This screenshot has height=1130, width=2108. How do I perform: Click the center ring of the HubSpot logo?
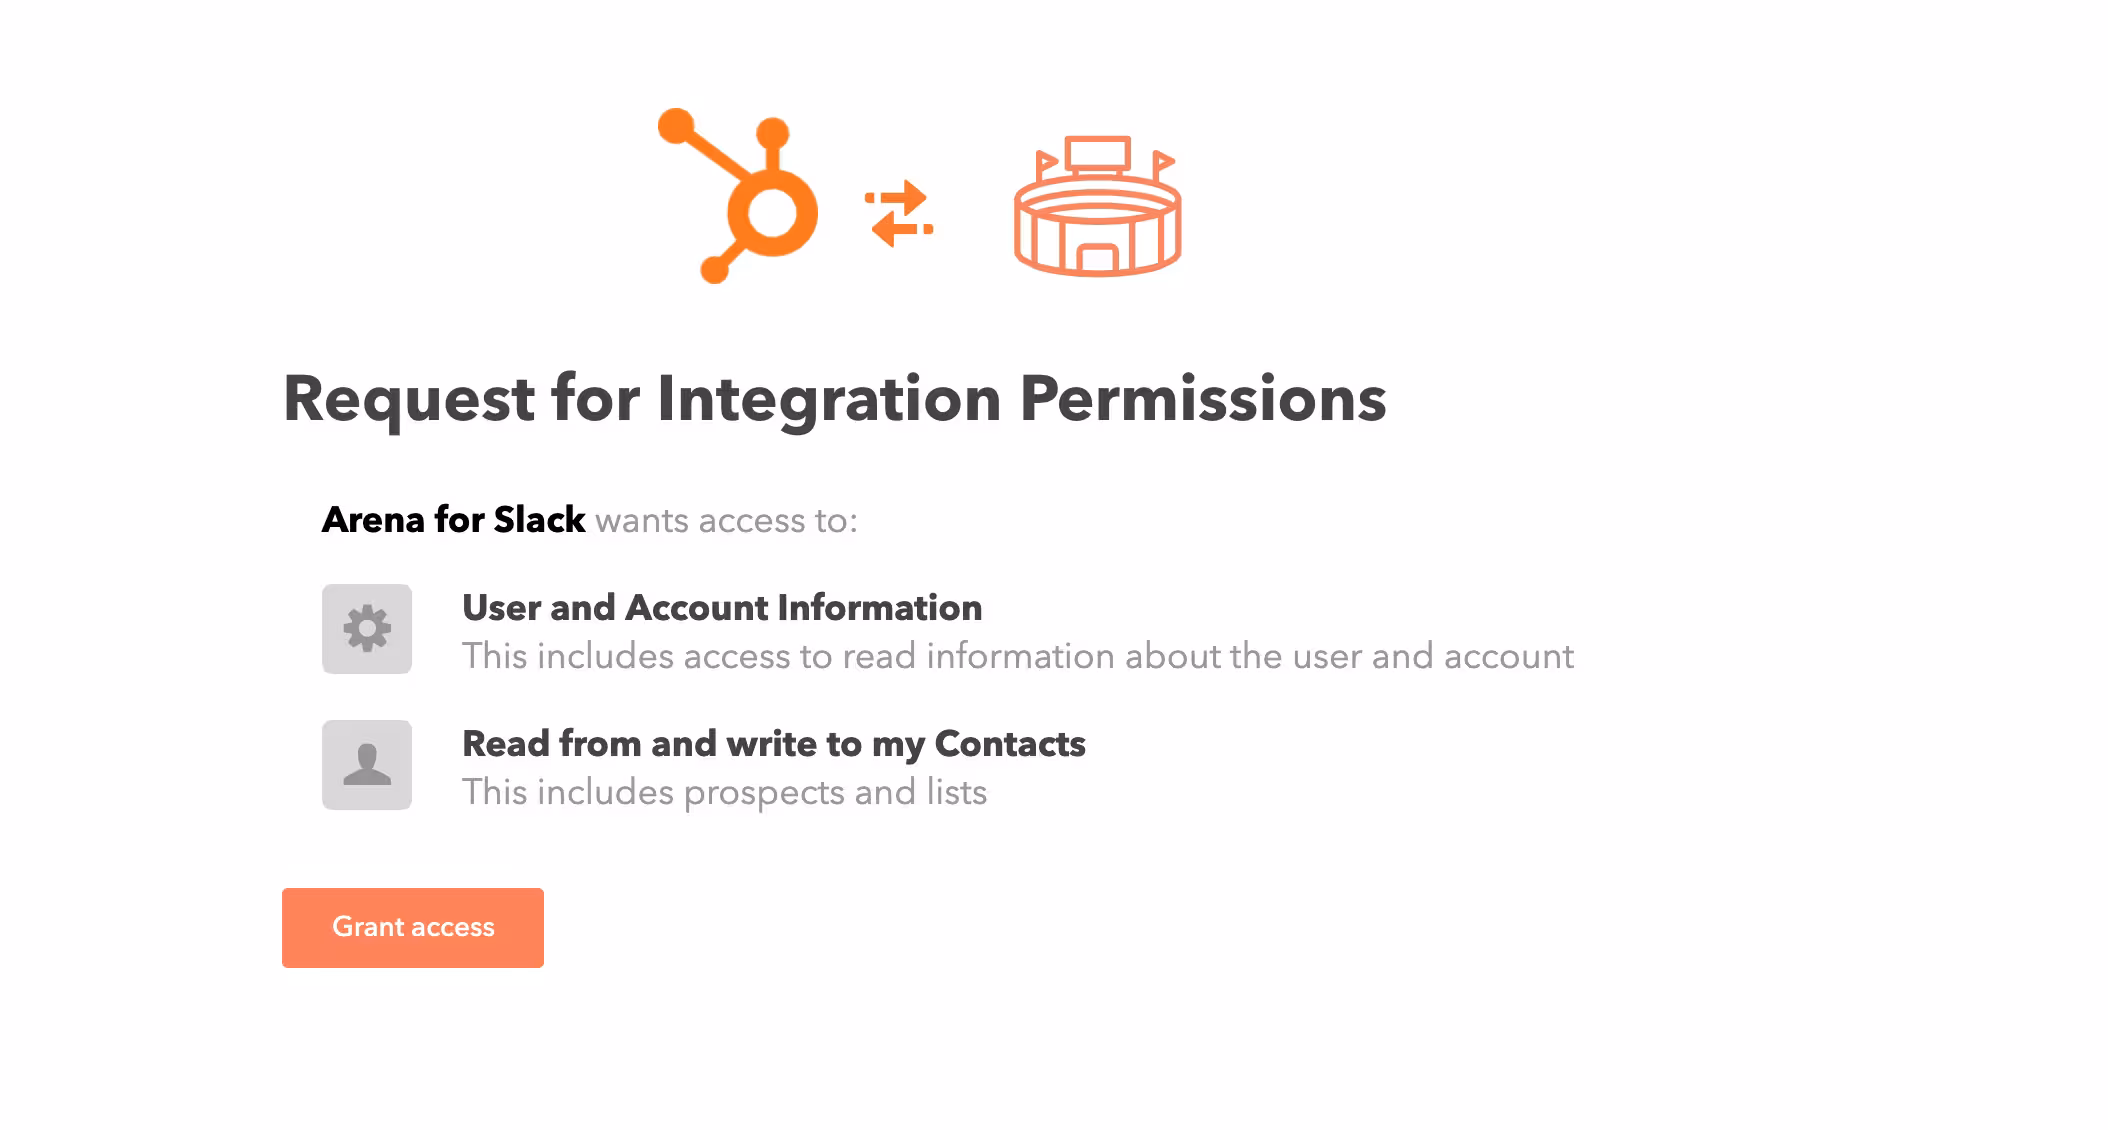pyautogui.click(x=772, y=212)
